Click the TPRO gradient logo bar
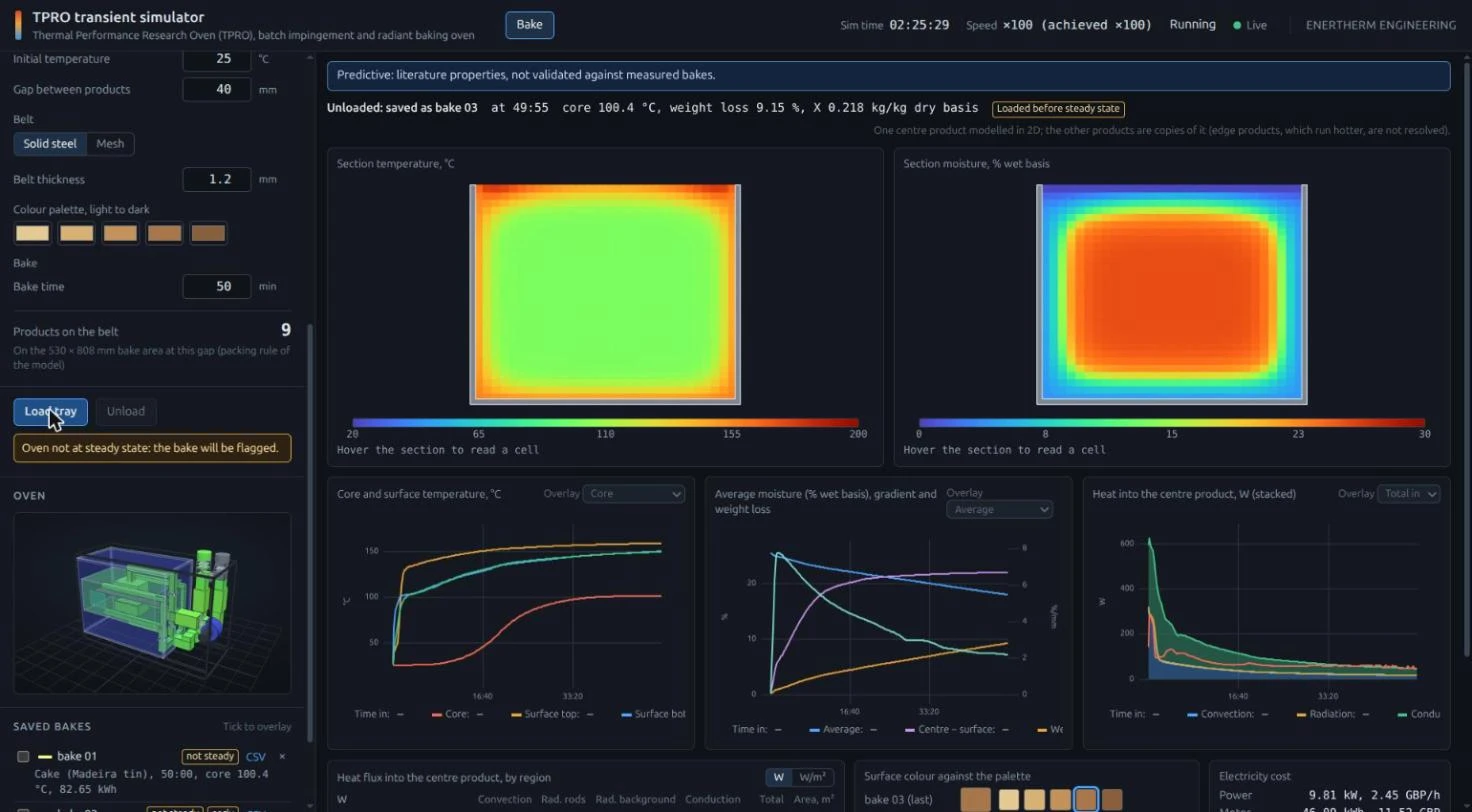Viewport: 1472px width, 812px height. [17, 25]
